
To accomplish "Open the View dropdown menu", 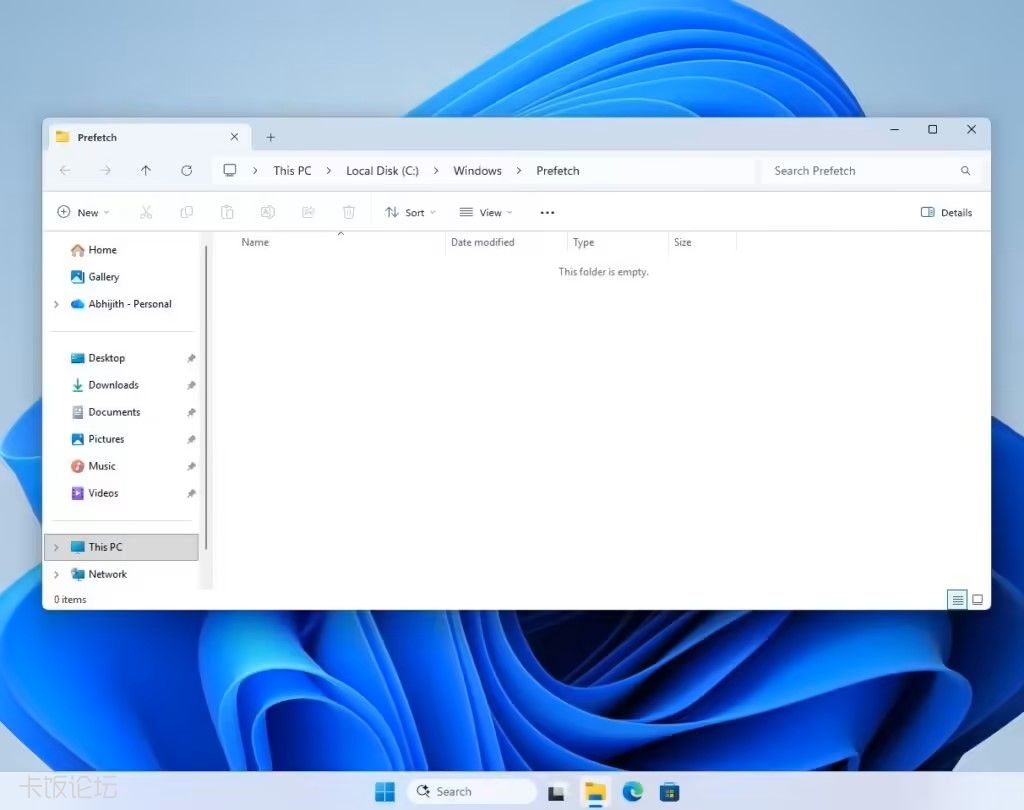I will click(486, 212).
